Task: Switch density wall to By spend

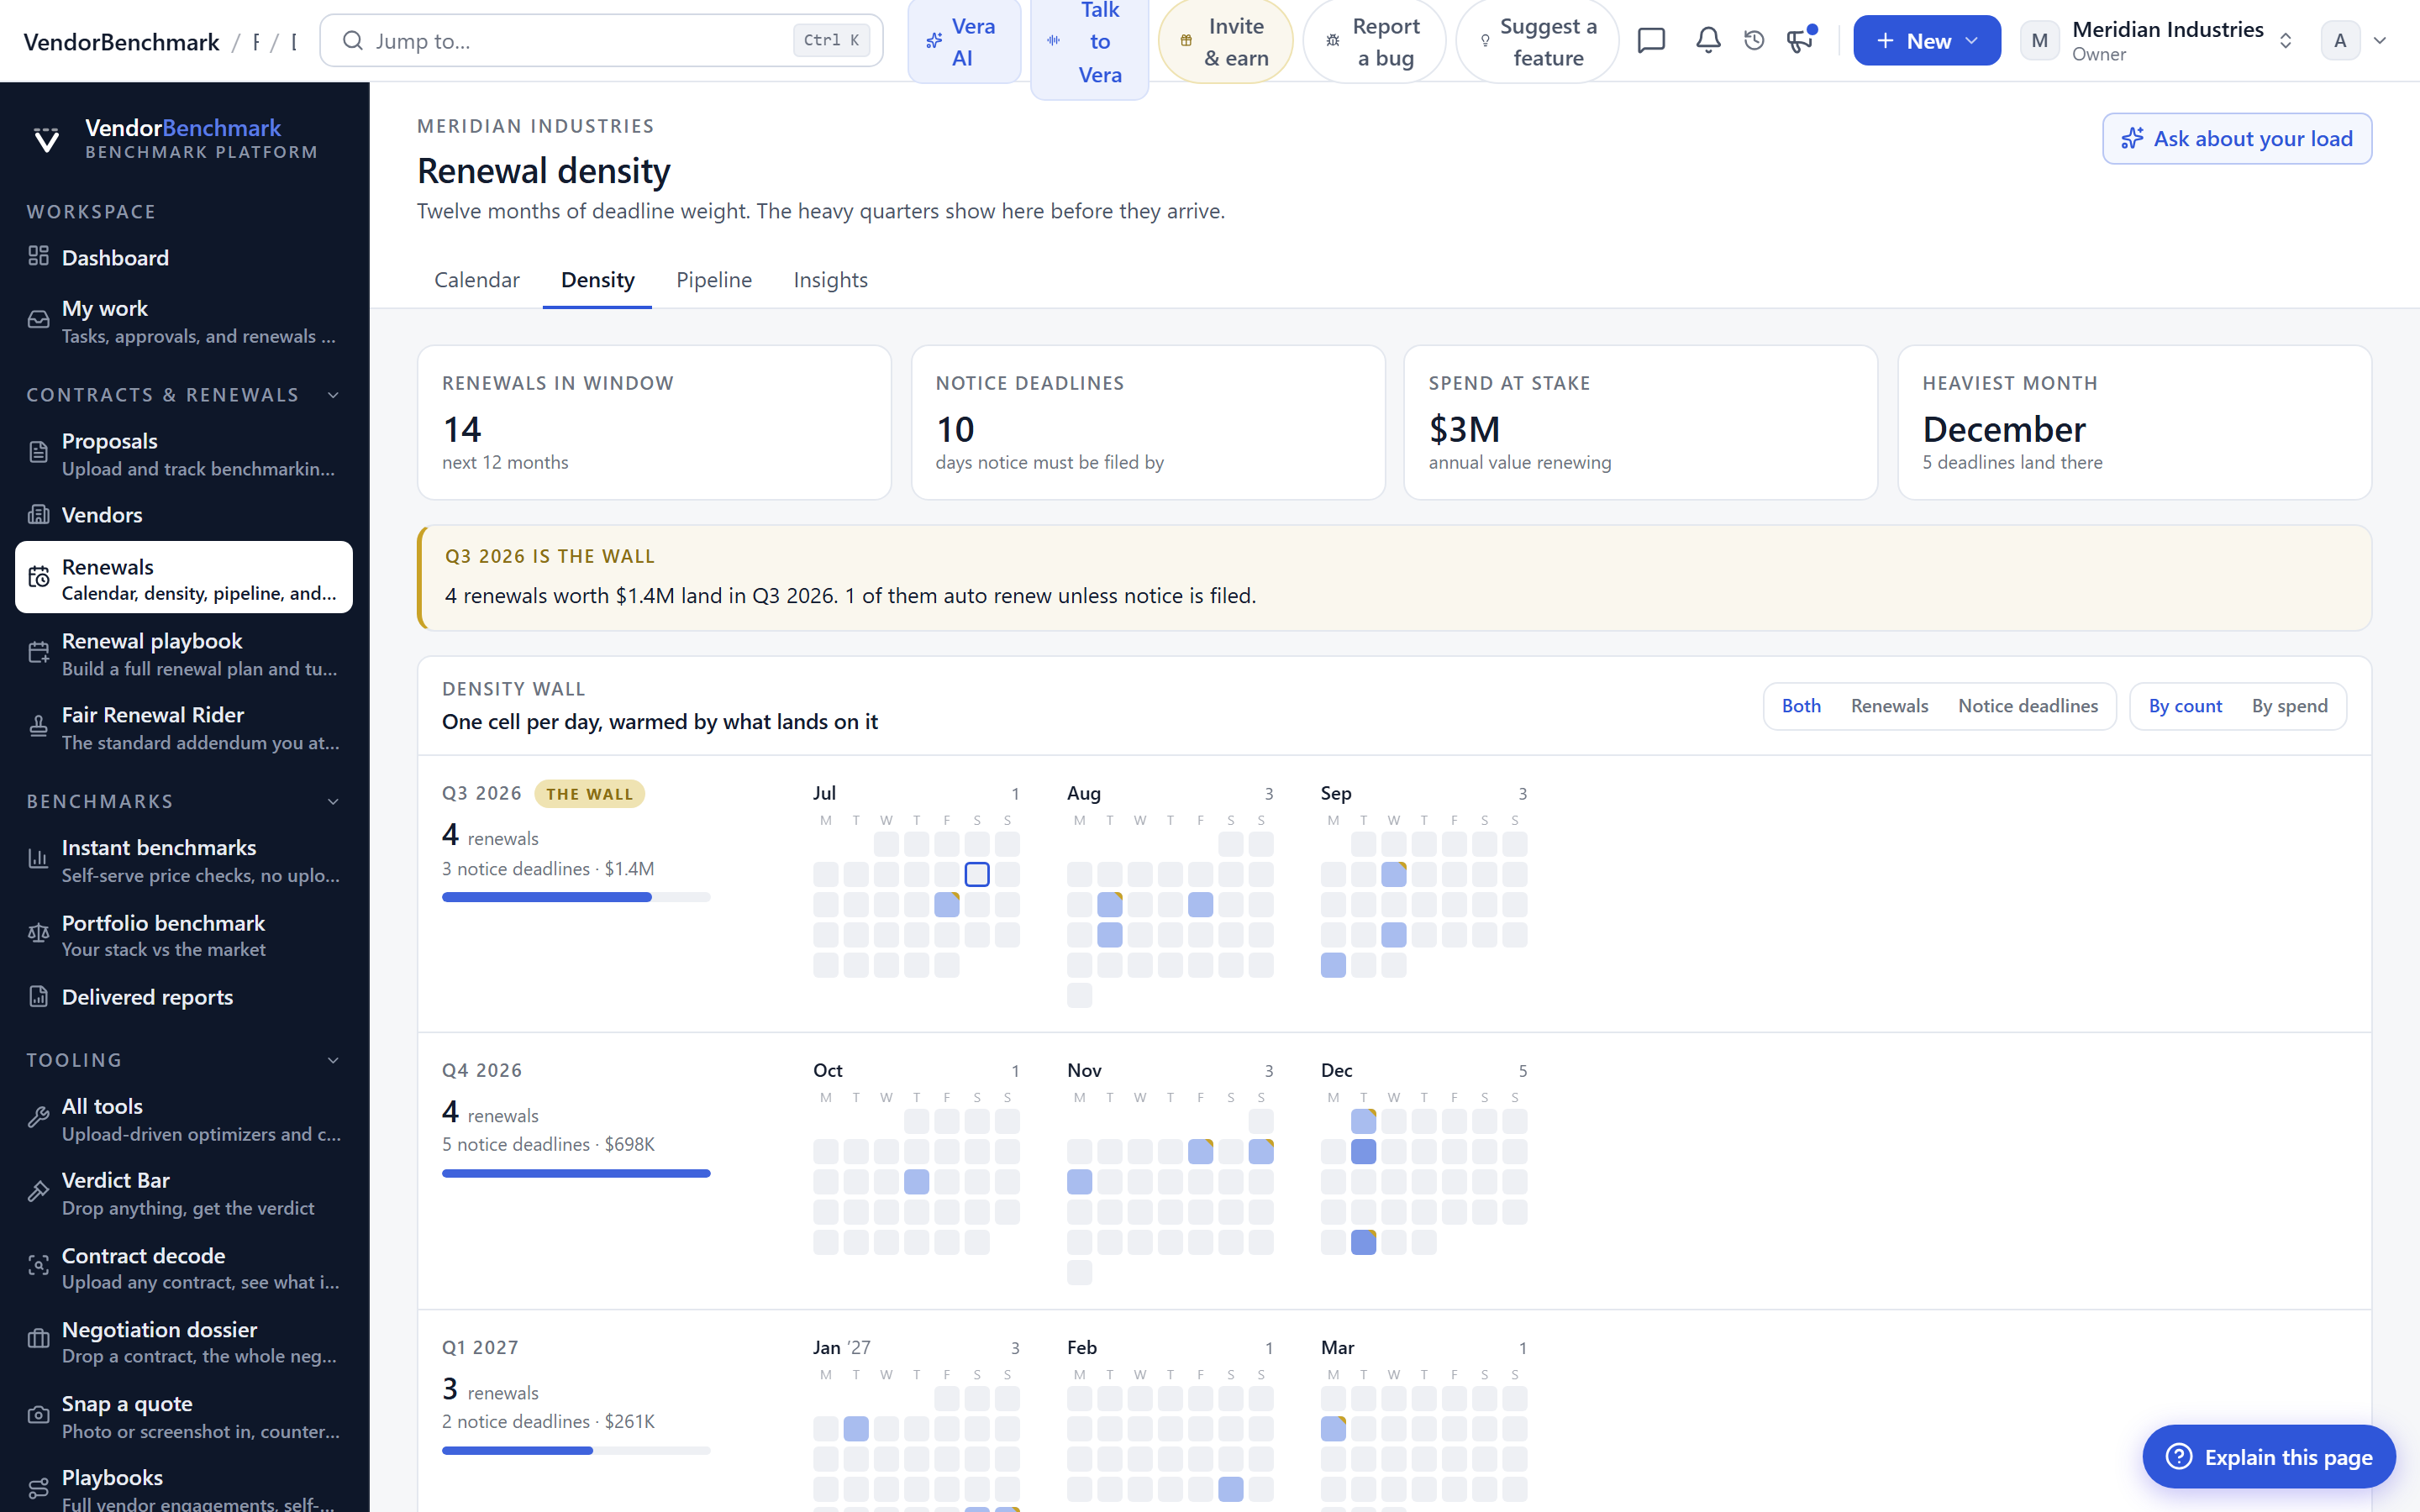Action: coord(2289,706)
